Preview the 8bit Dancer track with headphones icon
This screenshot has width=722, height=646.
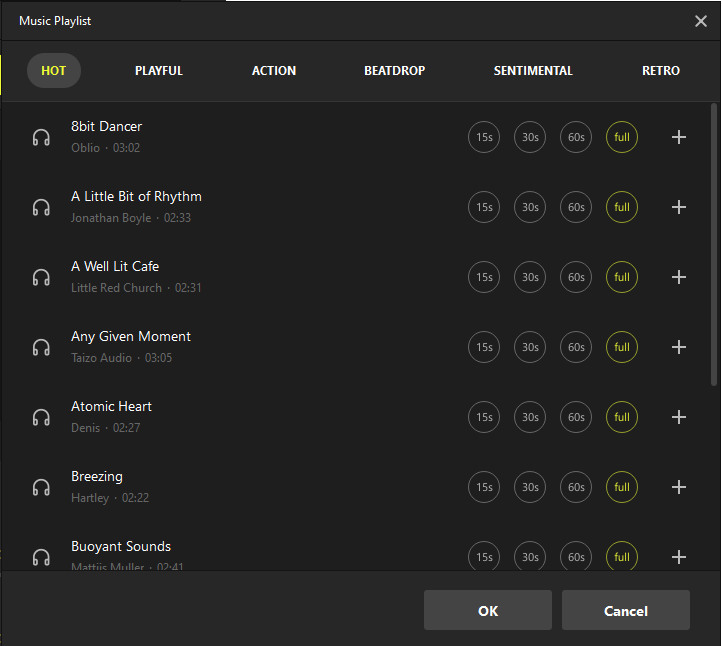point(41,137)
